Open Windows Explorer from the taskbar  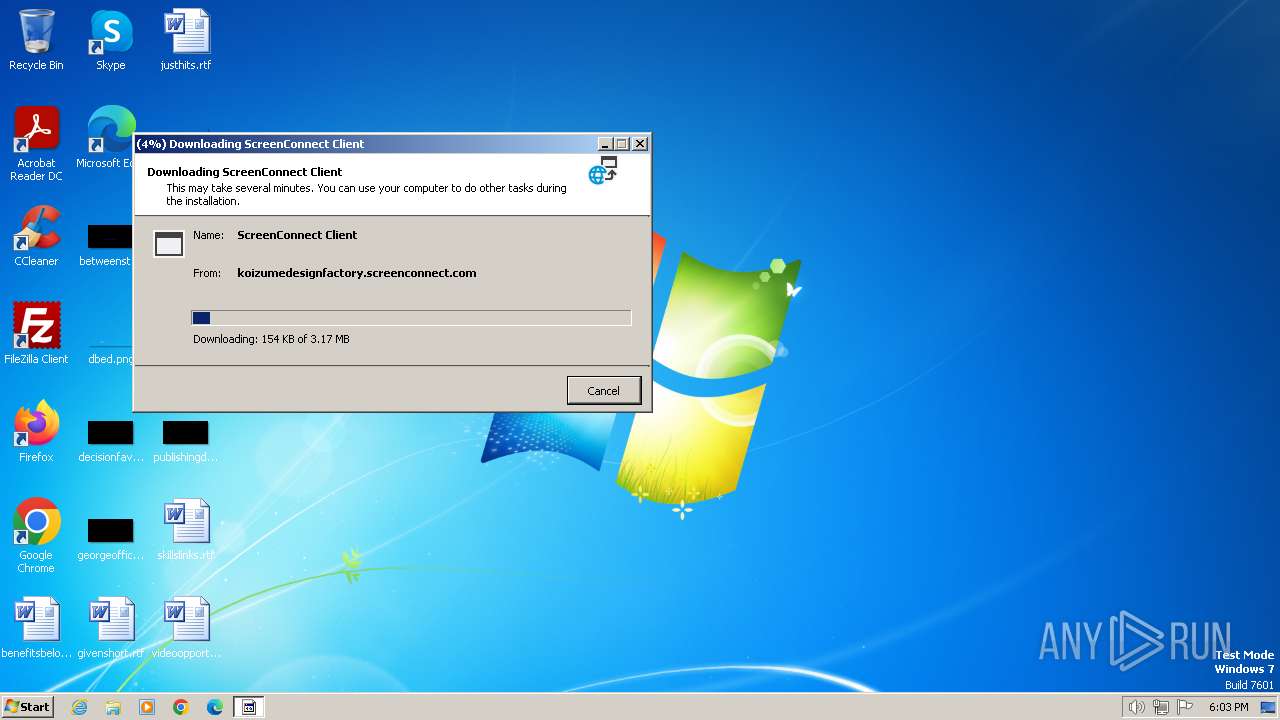click(x=113, y=707)
